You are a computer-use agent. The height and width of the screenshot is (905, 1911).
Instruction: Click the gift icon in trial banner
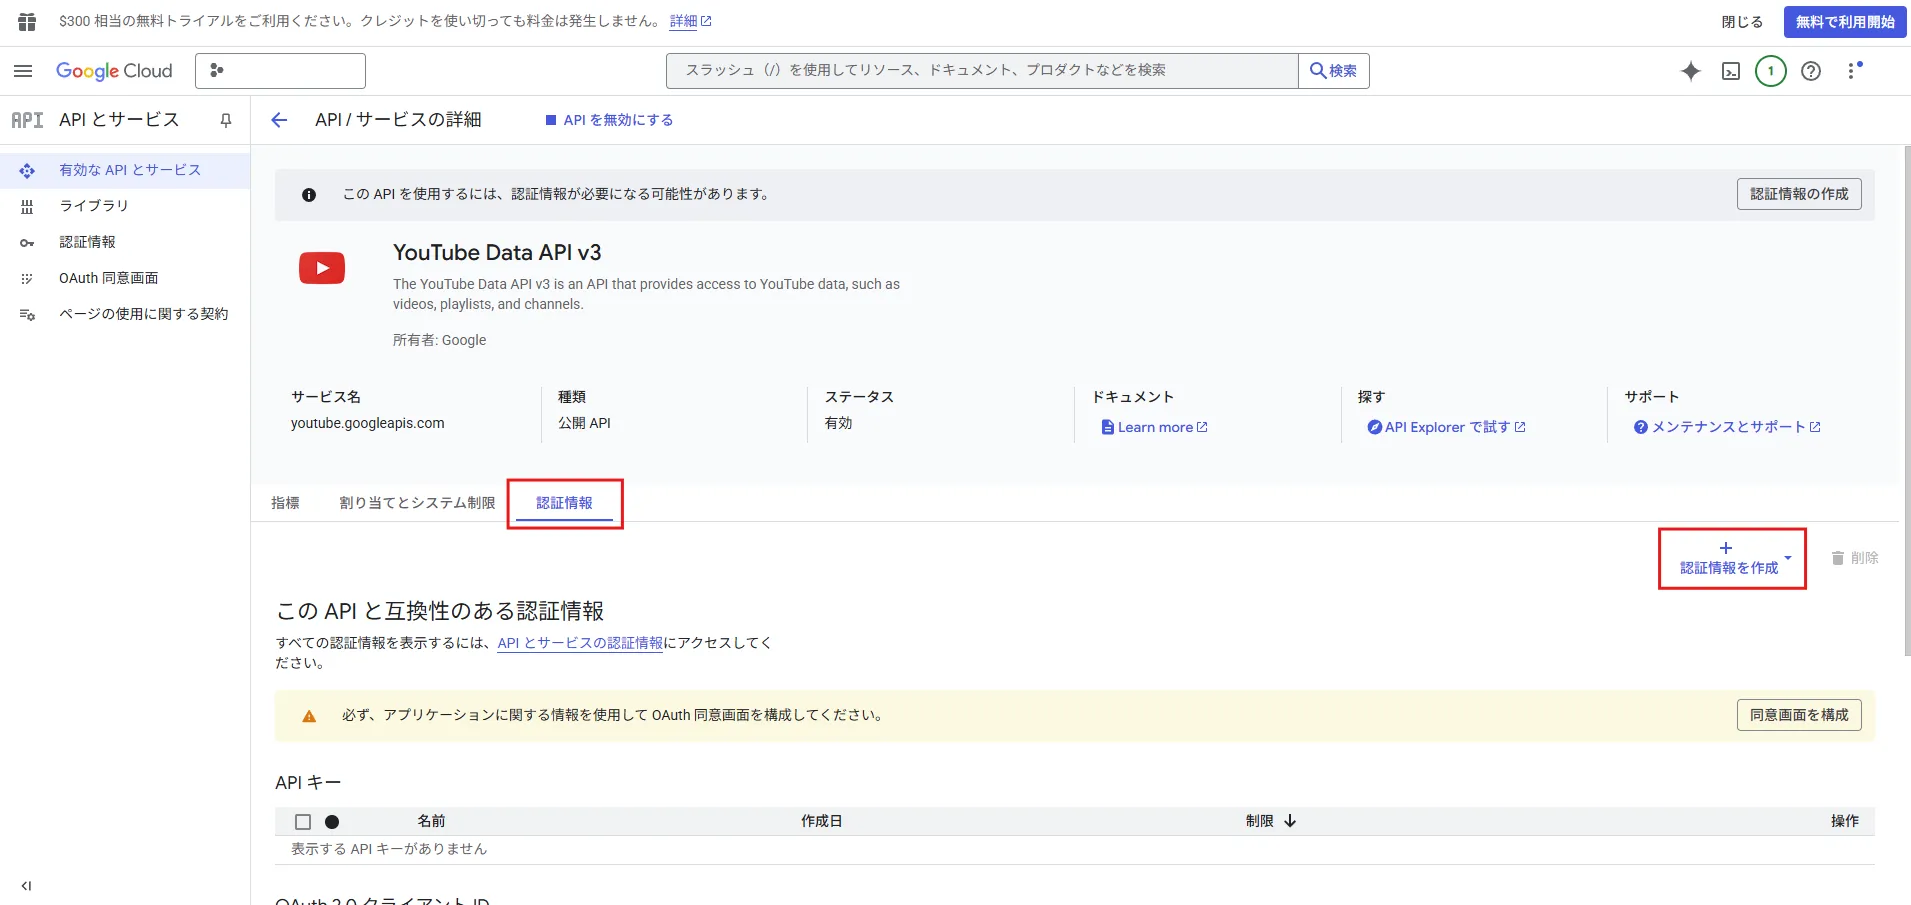pyautogui.click(x=27, y=21)
